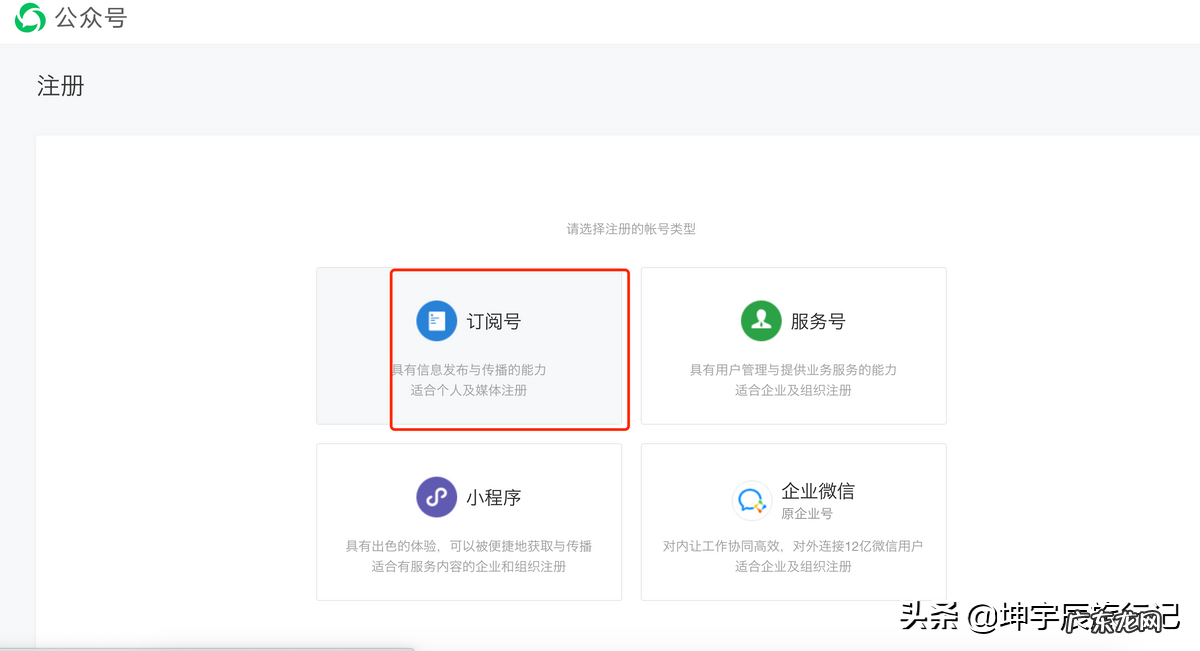Click the green 公众号 logo top left
1200x651 pixels.
30,18
